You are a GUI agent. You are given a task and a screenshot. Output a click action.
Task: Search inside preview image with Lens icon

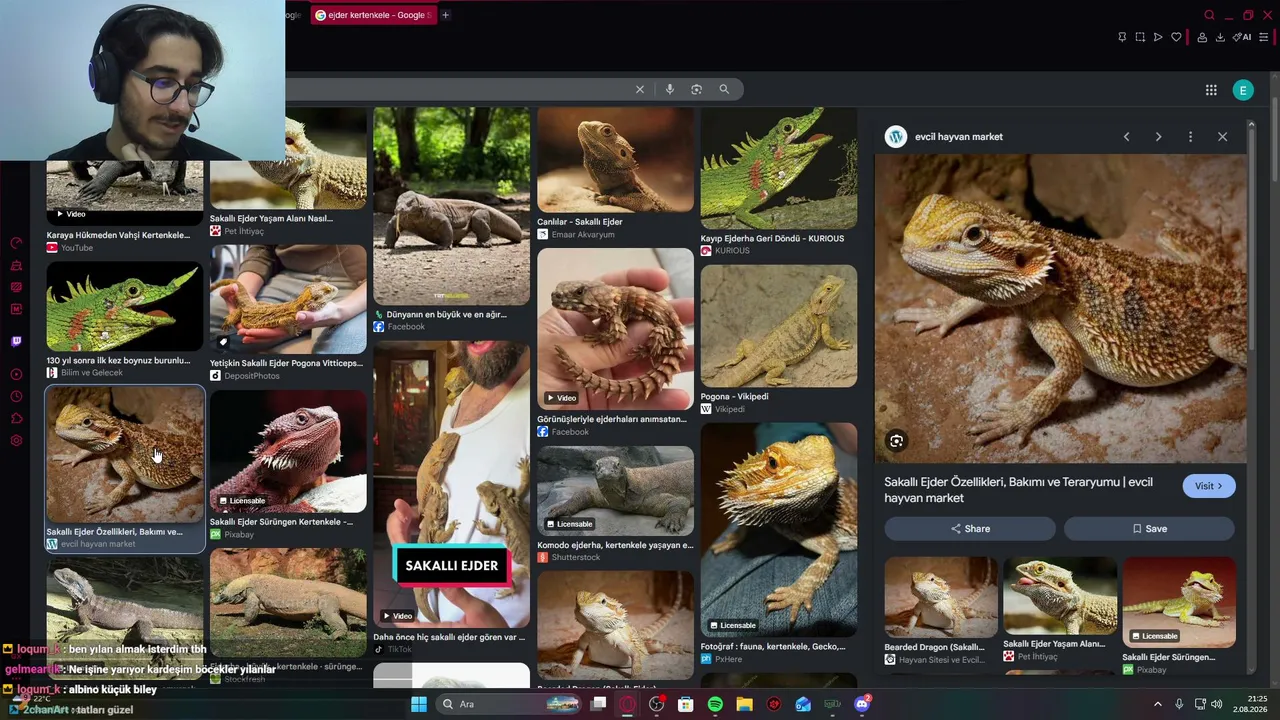896,441
